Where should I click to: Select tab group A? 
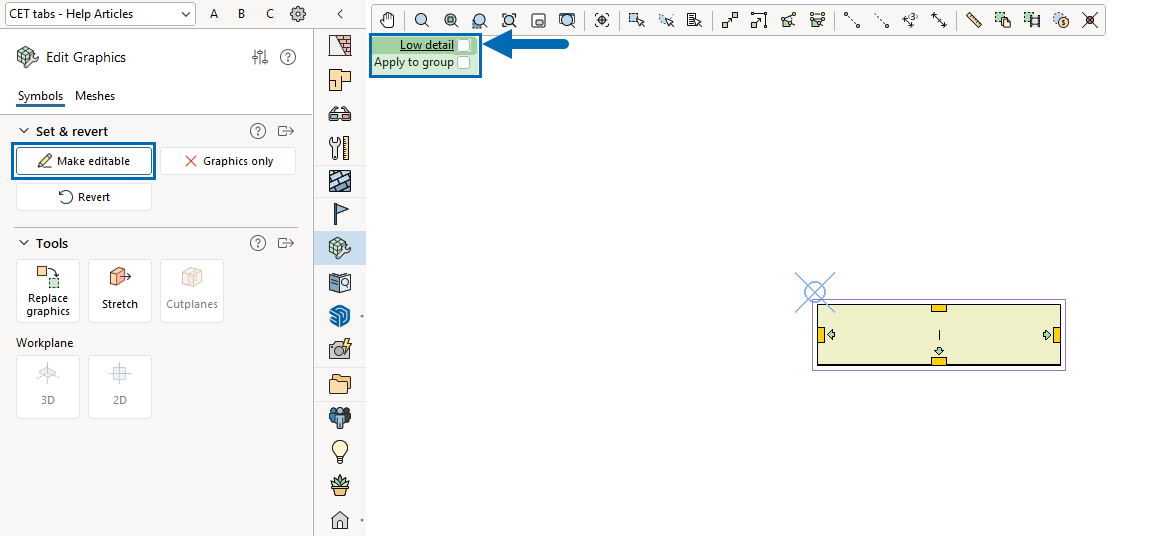click(214, 13)
